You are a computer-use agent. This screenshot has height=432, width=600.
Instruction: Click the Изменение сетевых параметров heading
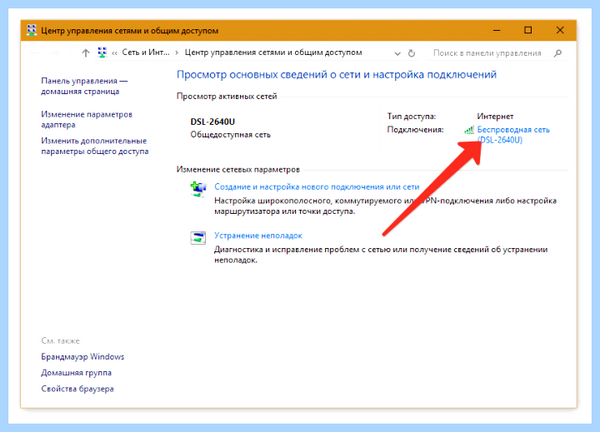238,170
